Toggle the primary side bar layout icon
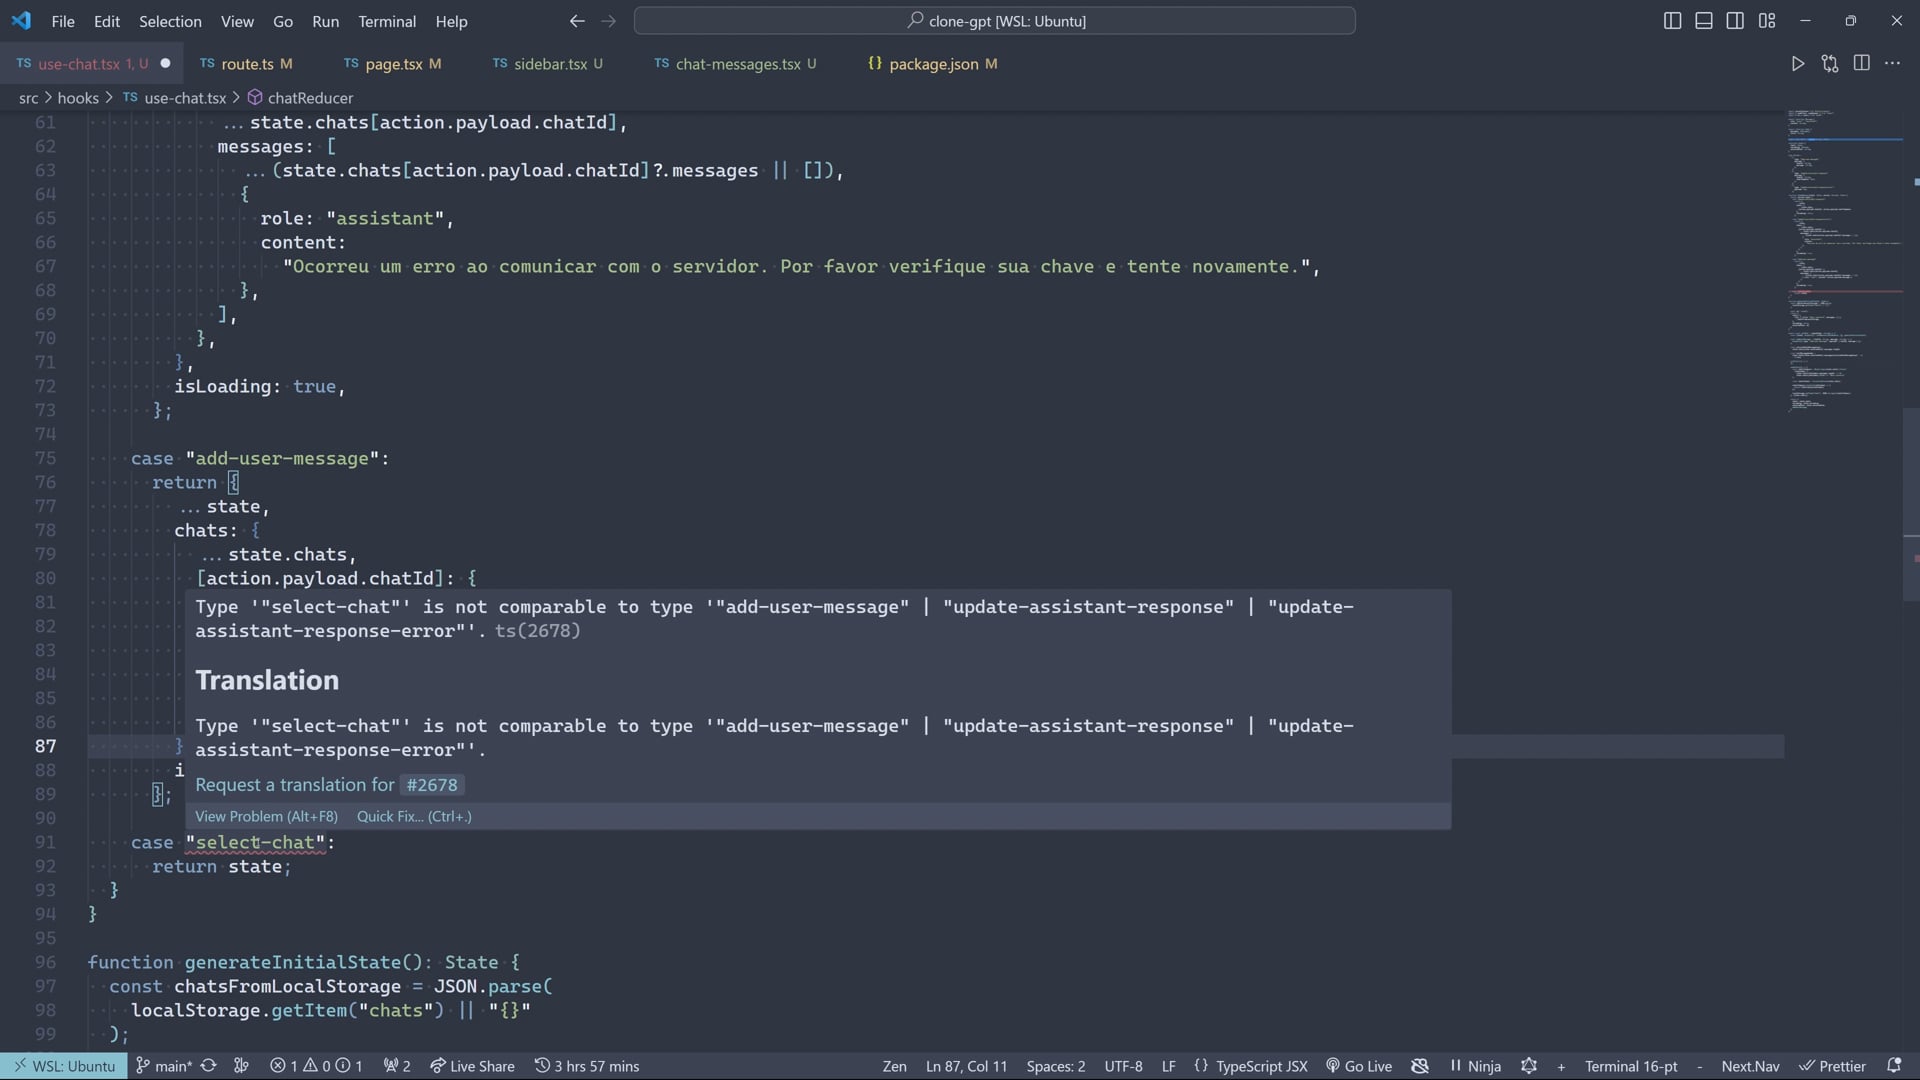This screenshot has width=1920, height=1080. click(1672, 21)
